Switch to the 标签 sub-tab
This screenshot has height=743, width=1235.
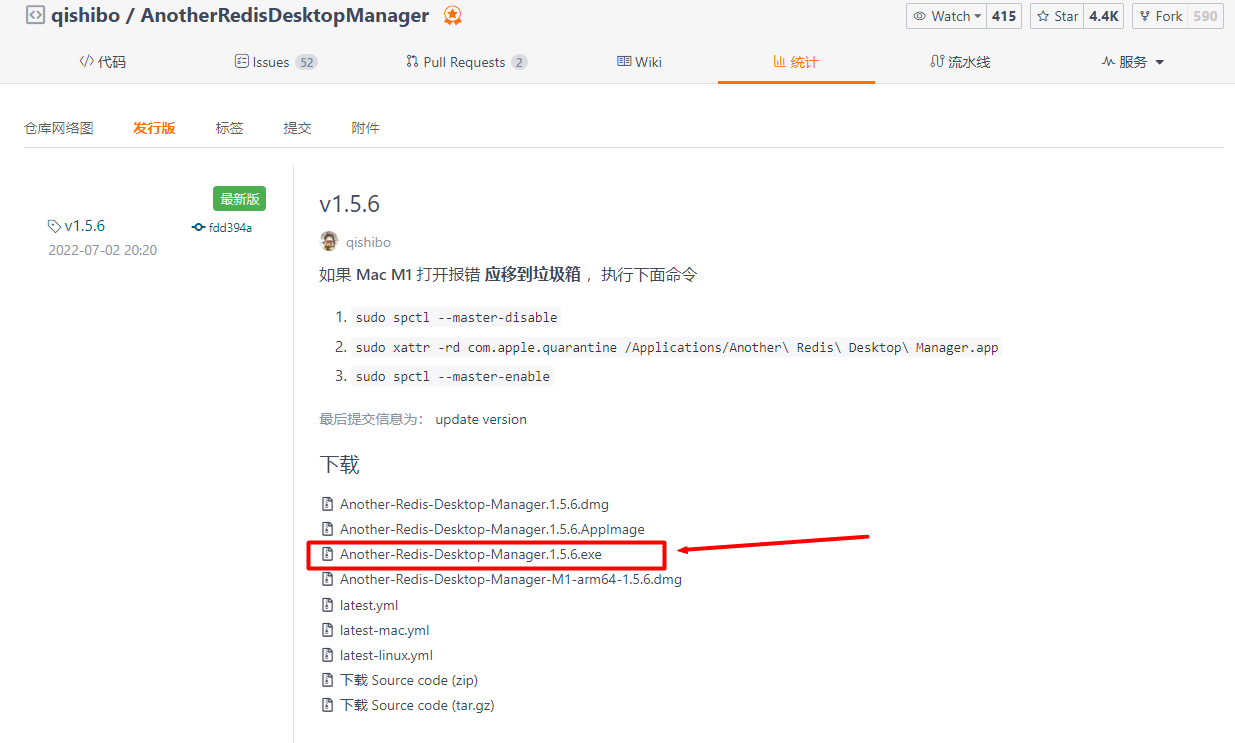(x=229, y=128)
